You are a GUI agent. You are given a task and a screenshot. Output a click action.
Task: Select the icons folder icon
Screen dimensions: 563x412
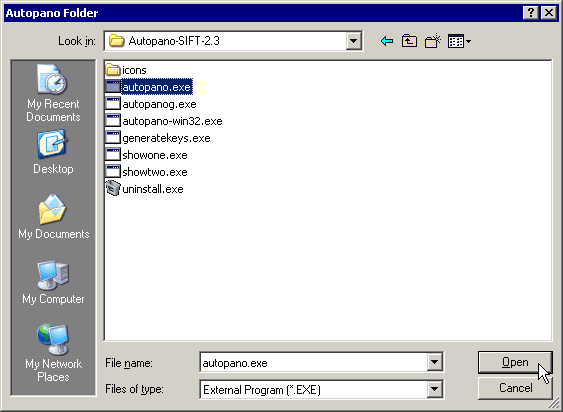pyautogui.click(x=112, y=70)
